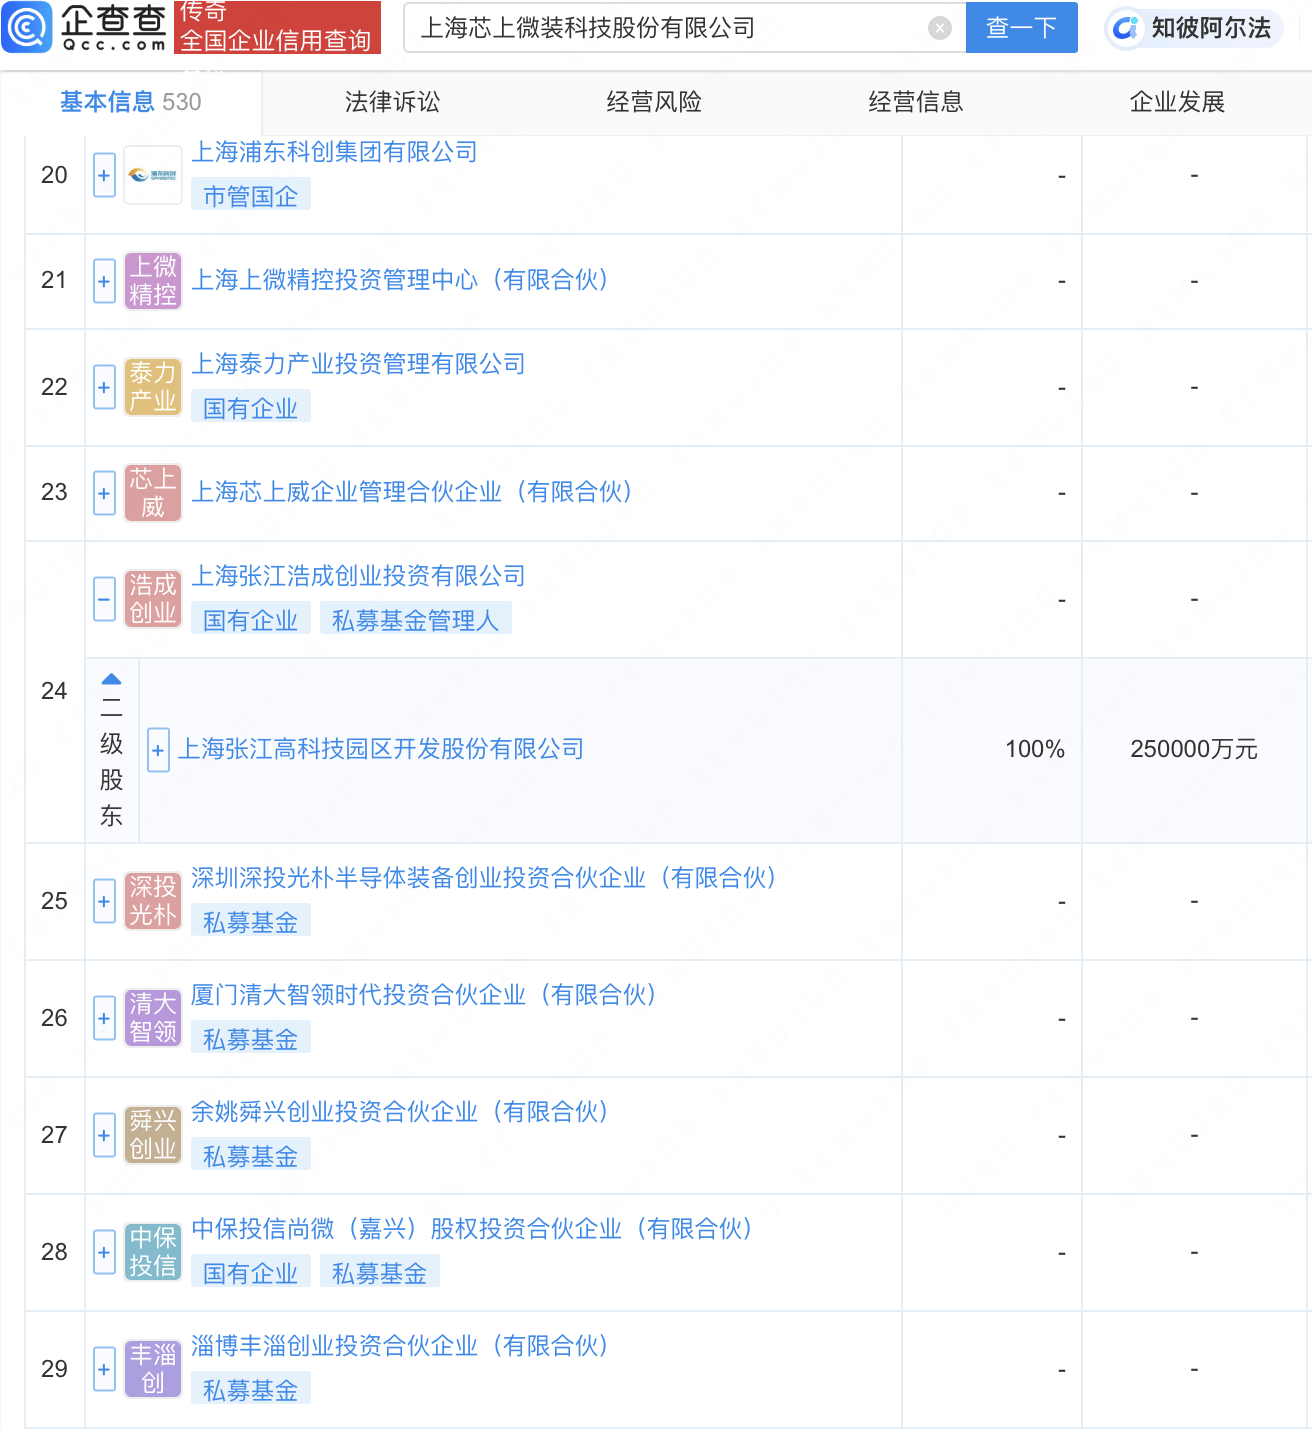Open 上海浦东科创集团有限公司 link
The image size is (1312, 1430).
coord(334,152)
